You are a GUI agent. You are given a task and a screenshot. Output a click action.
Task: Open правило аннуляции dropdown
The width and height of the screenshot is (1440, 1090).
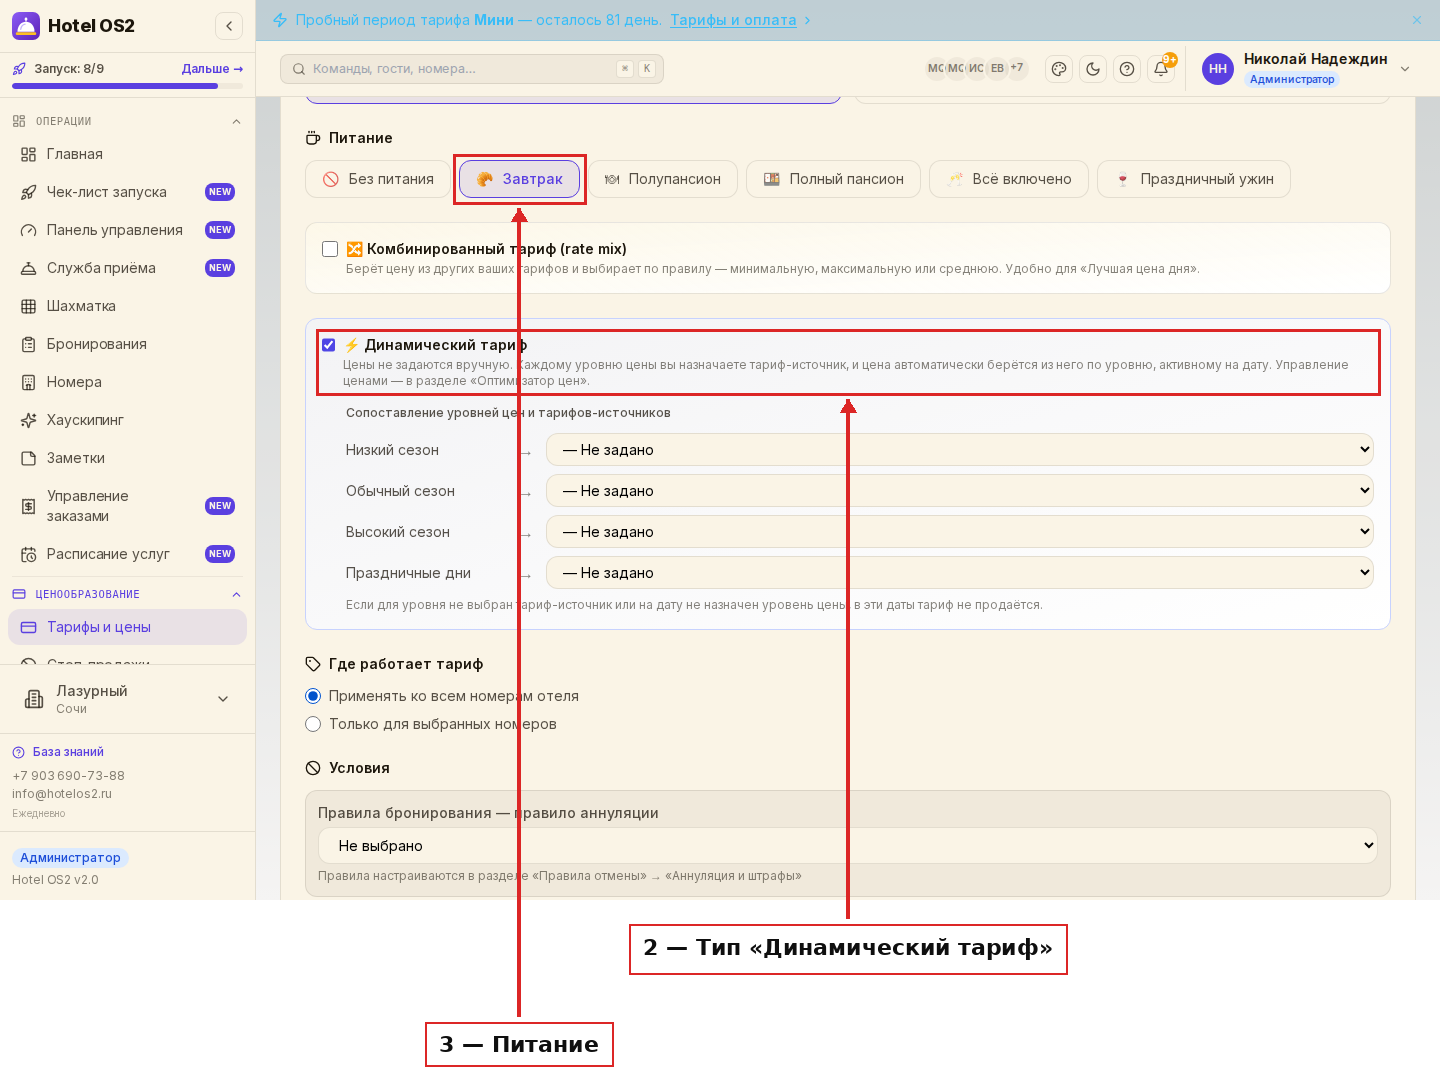(848, 846)
